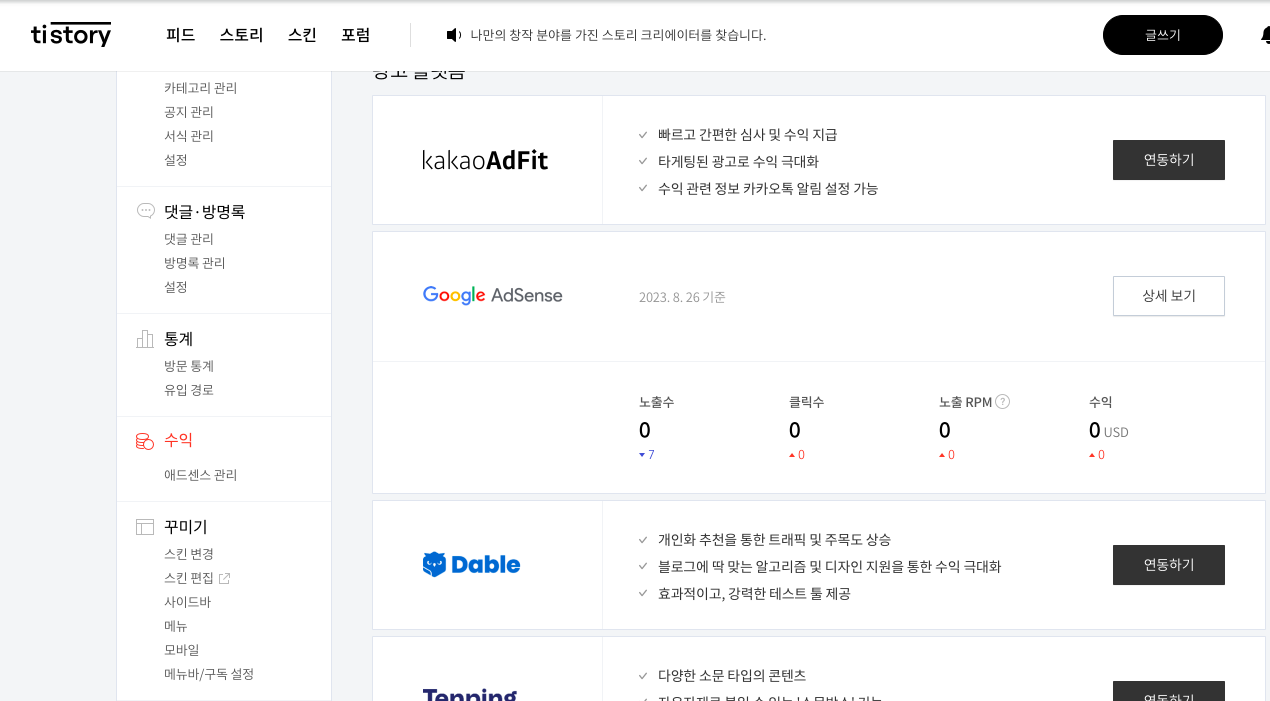Select the 수익 section heading

178,440
